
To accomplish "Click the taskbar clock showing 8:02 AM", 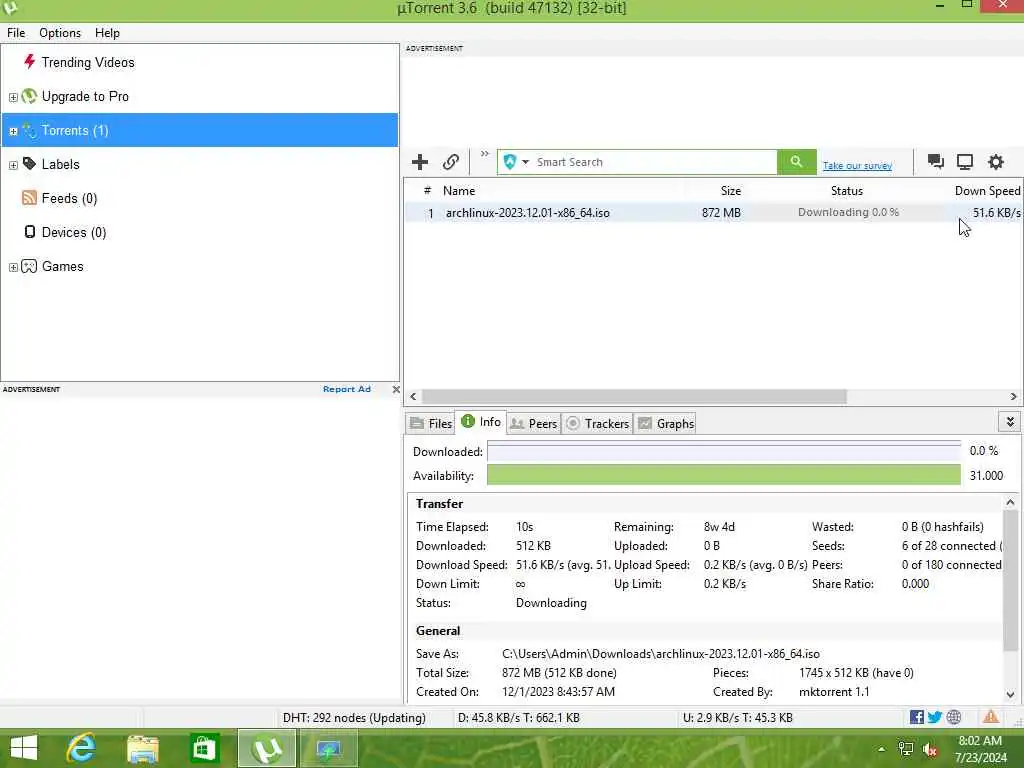I will pyautogui.click(x=980, y=749).
